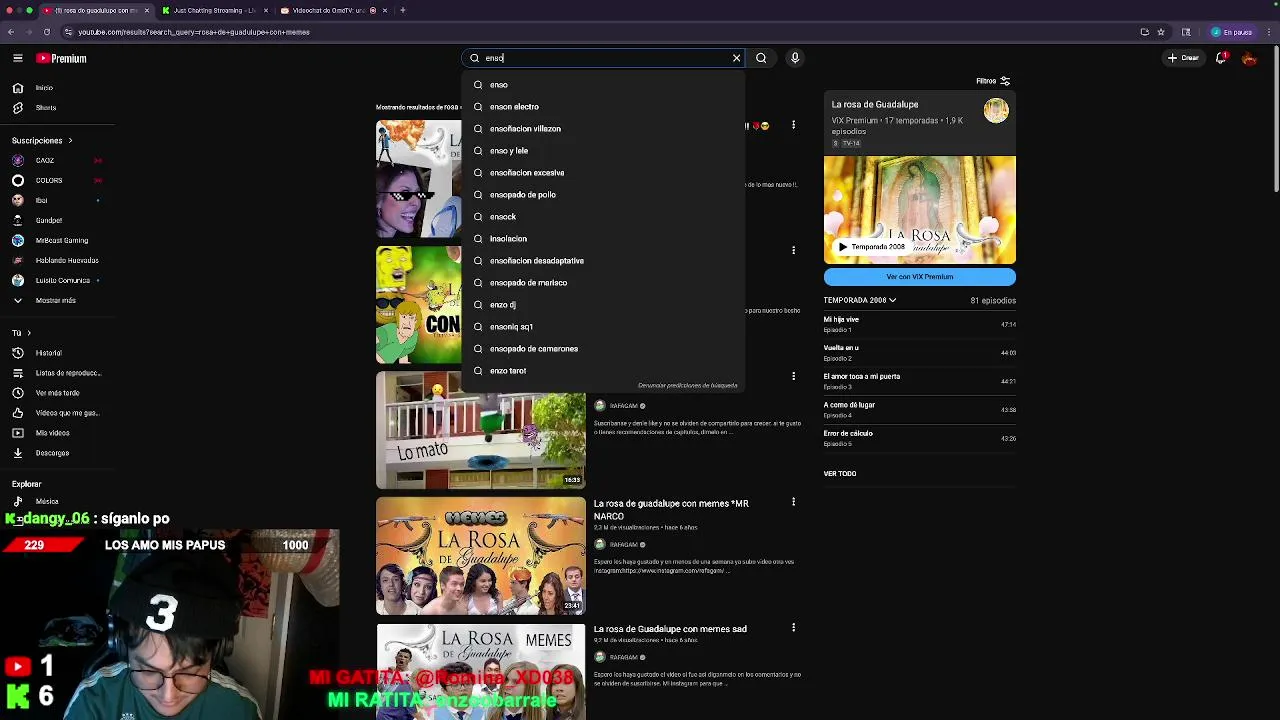Open the En pausa Chrome profile button
The width and height of the screenshot is (1280, 720).
click(x=1232, y=32)
